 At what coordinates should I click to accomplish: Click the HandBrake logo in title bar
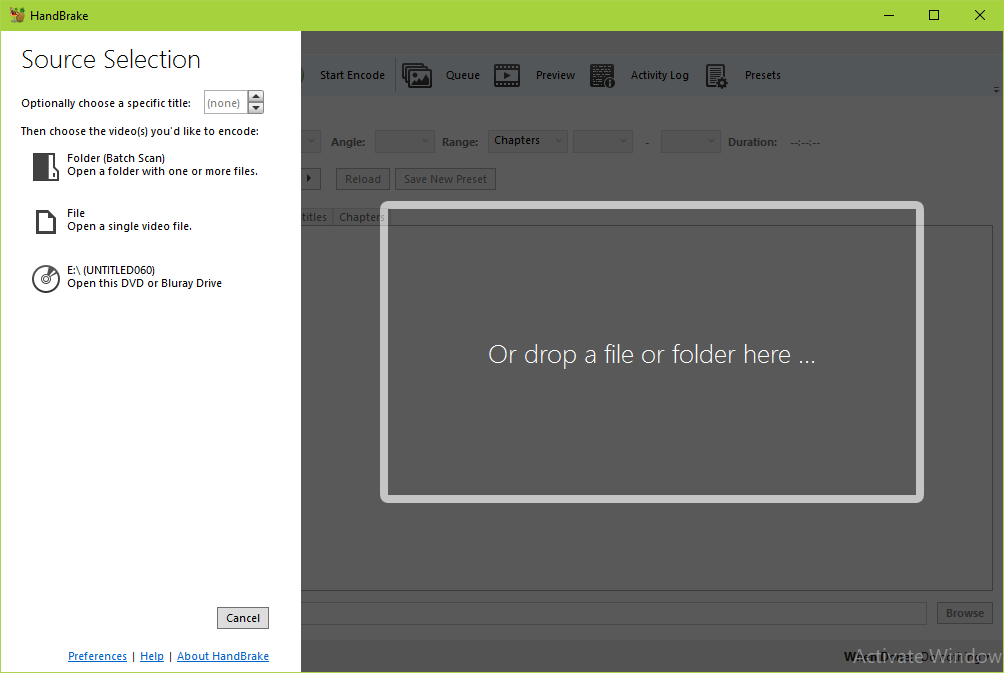click(x=17, y=15)
